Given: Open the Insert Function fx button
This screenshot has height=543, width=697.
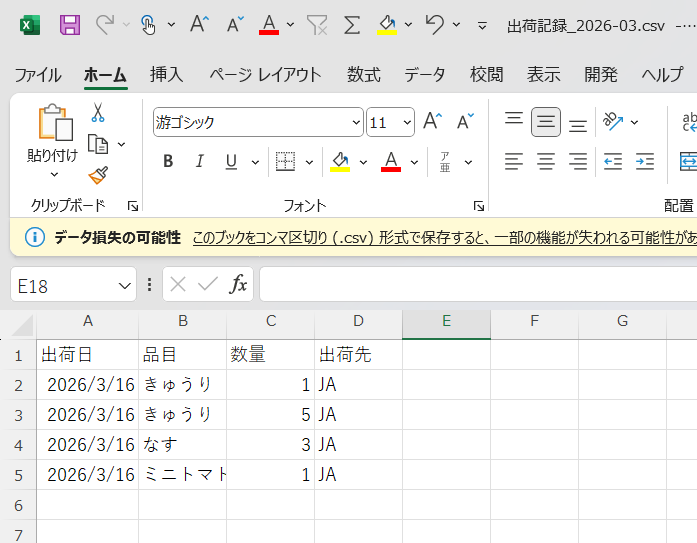Looking at the screenshot, I should pos(238,284).
